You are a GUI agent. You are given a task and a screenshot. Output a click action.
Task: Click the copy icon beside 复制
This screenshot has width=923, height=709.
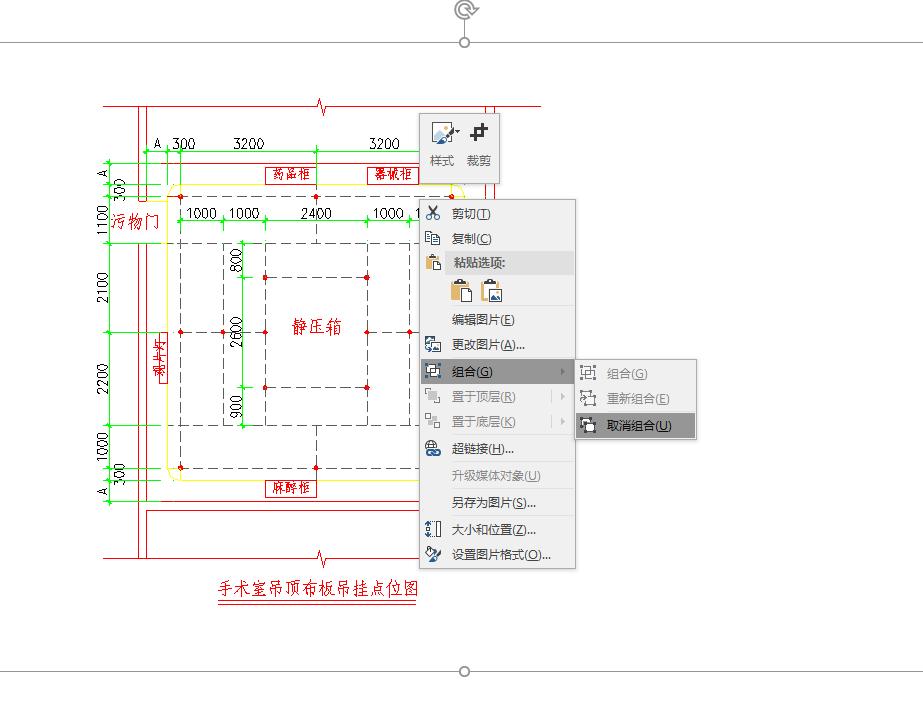click(433, 239)
